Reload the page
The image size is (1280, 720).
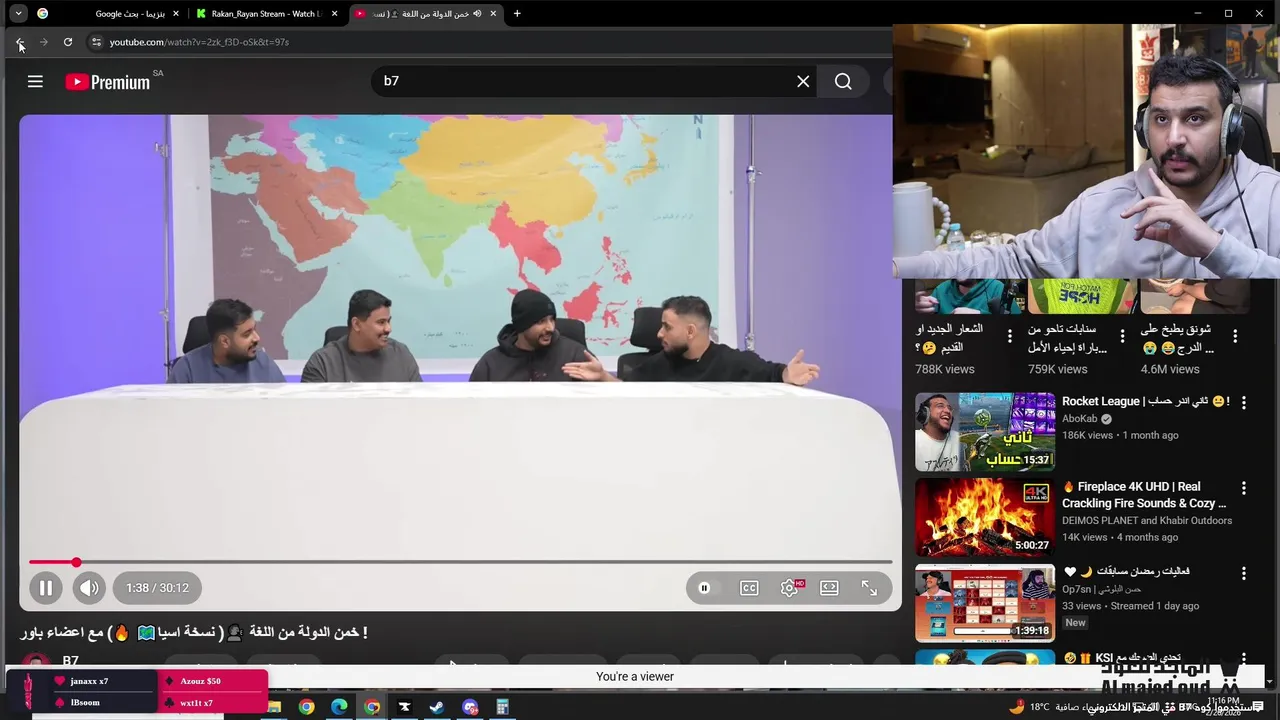click(67, 42)
